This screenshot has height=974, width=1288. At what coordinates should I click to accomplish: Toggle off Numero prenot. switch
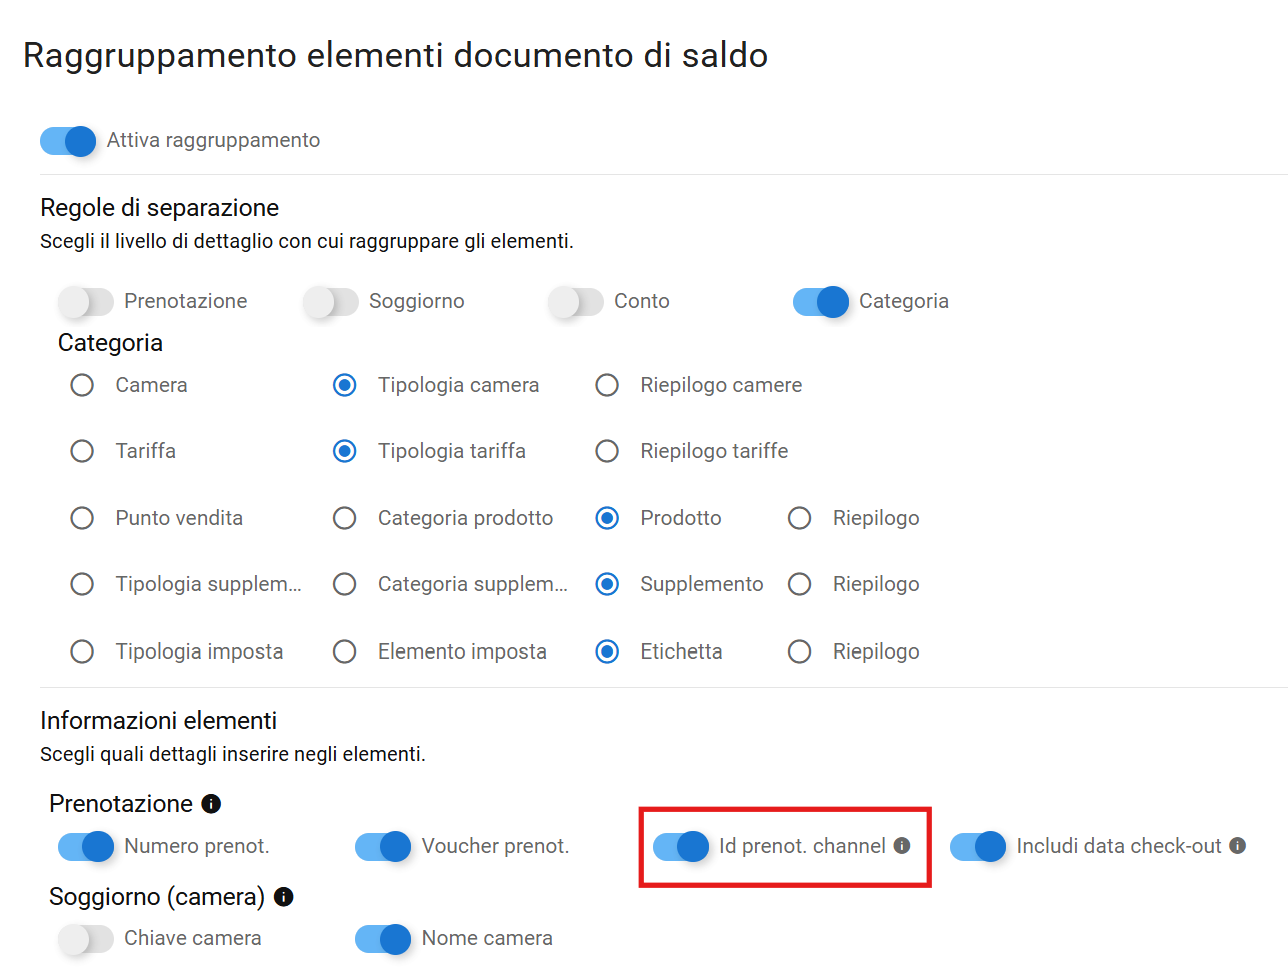pyautogui.click(x=86, y=847)
